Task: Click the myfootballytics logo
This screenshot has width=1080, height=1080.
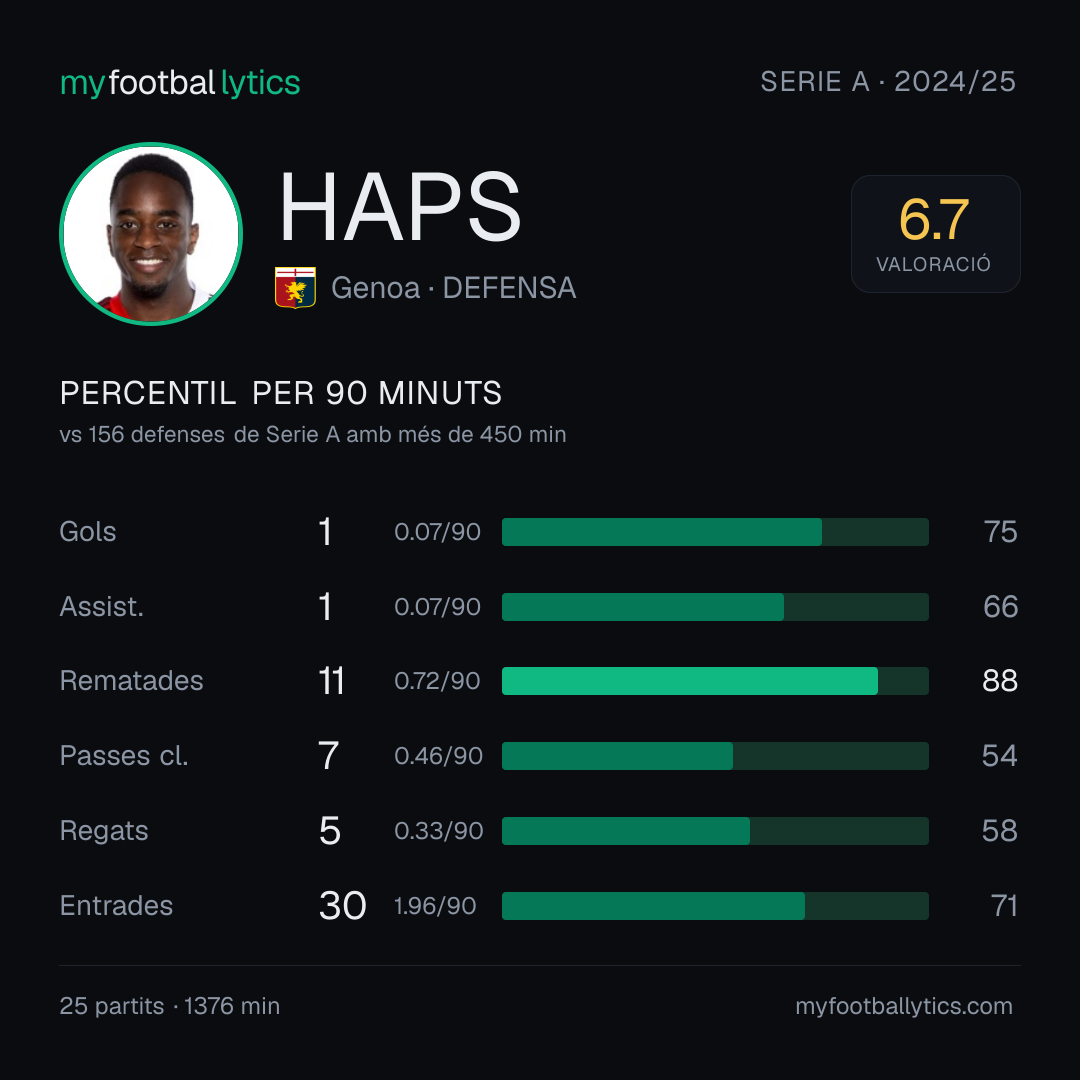Action: [x=180, y=83]
